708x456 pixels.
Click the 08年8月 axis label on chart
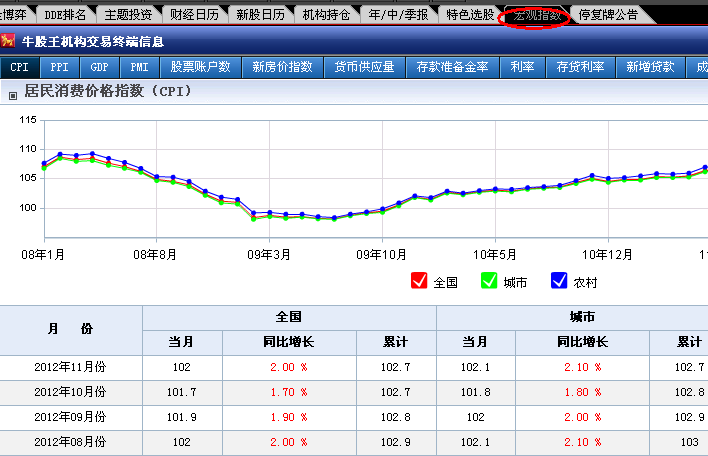[155, 255]
